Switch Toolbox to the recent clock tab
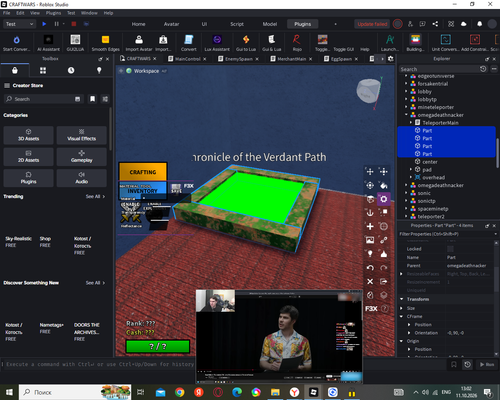The image size is (500, 400). [71, 70]
